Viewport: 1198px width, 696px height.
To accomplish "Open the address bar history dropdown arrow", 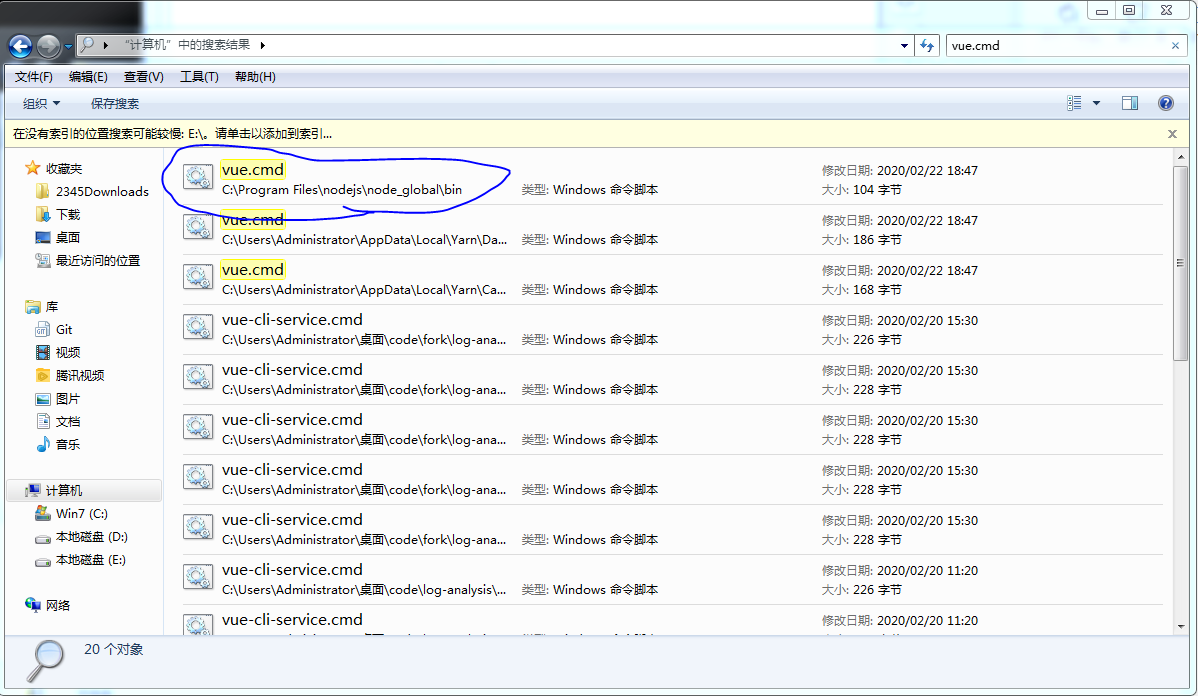I will (904, 46).
